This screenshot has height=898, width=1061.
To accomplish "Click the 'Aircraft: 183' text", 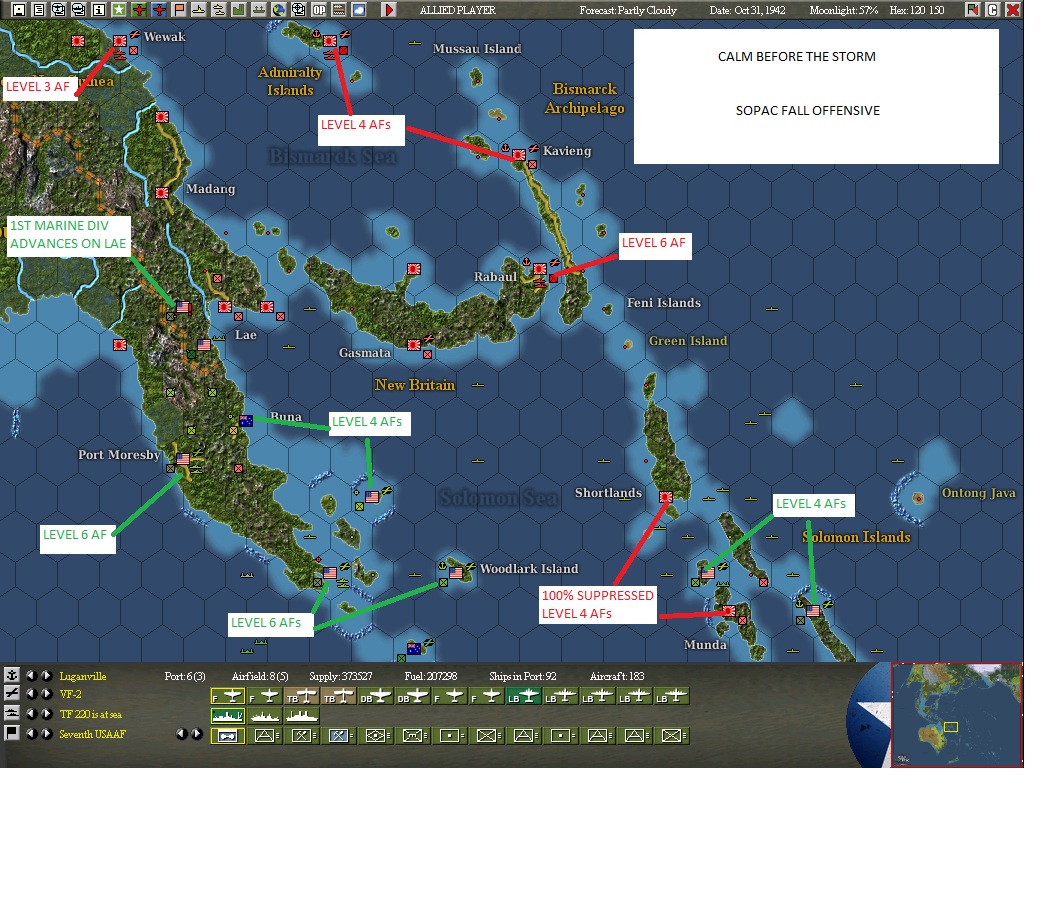I will tap(616, 676).
